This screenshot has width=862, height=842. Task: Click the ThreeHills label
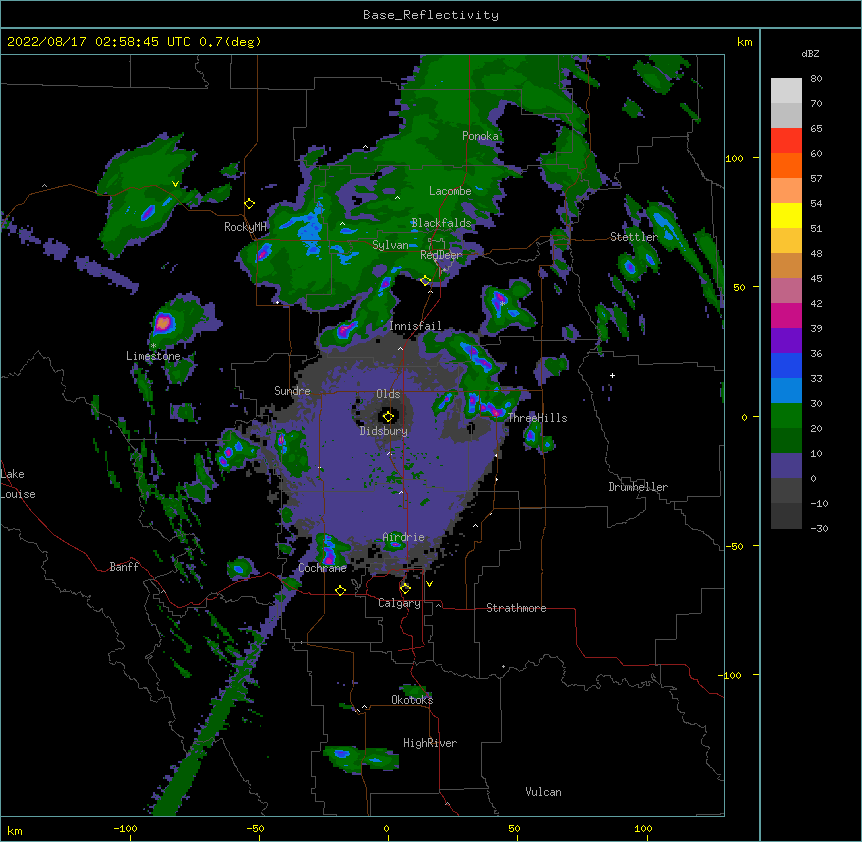[537, 418]
